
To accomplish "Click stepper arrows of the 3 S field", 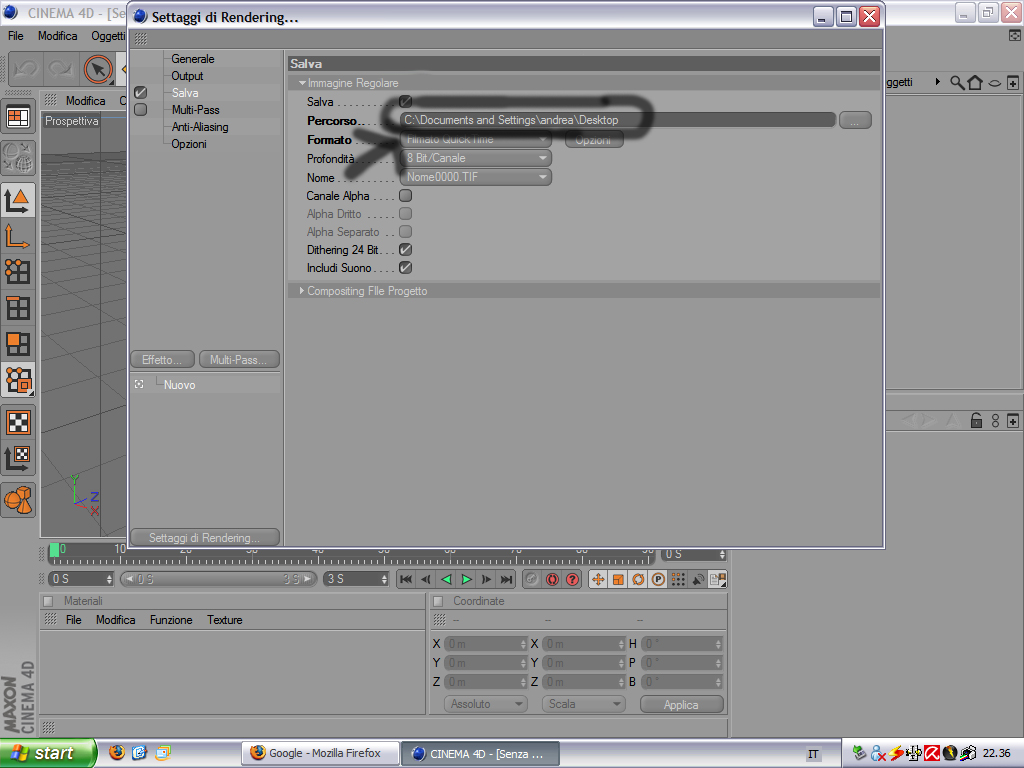I will tap(384, 579).
